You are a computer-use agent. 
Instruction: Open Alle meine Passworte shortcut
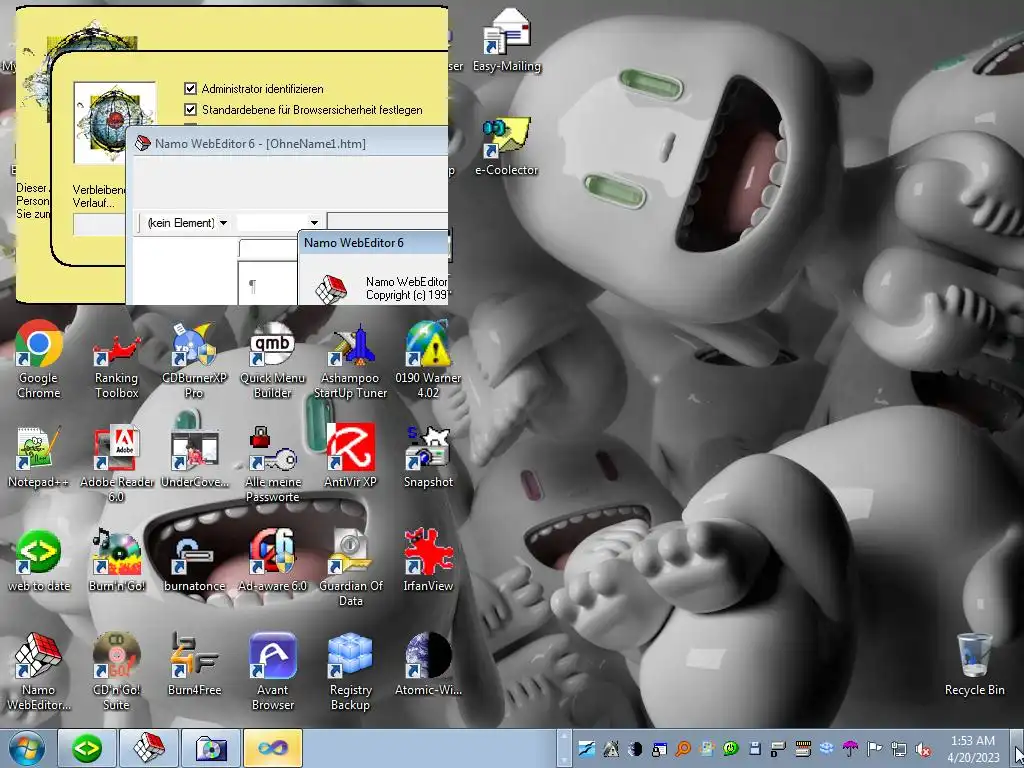272,462
